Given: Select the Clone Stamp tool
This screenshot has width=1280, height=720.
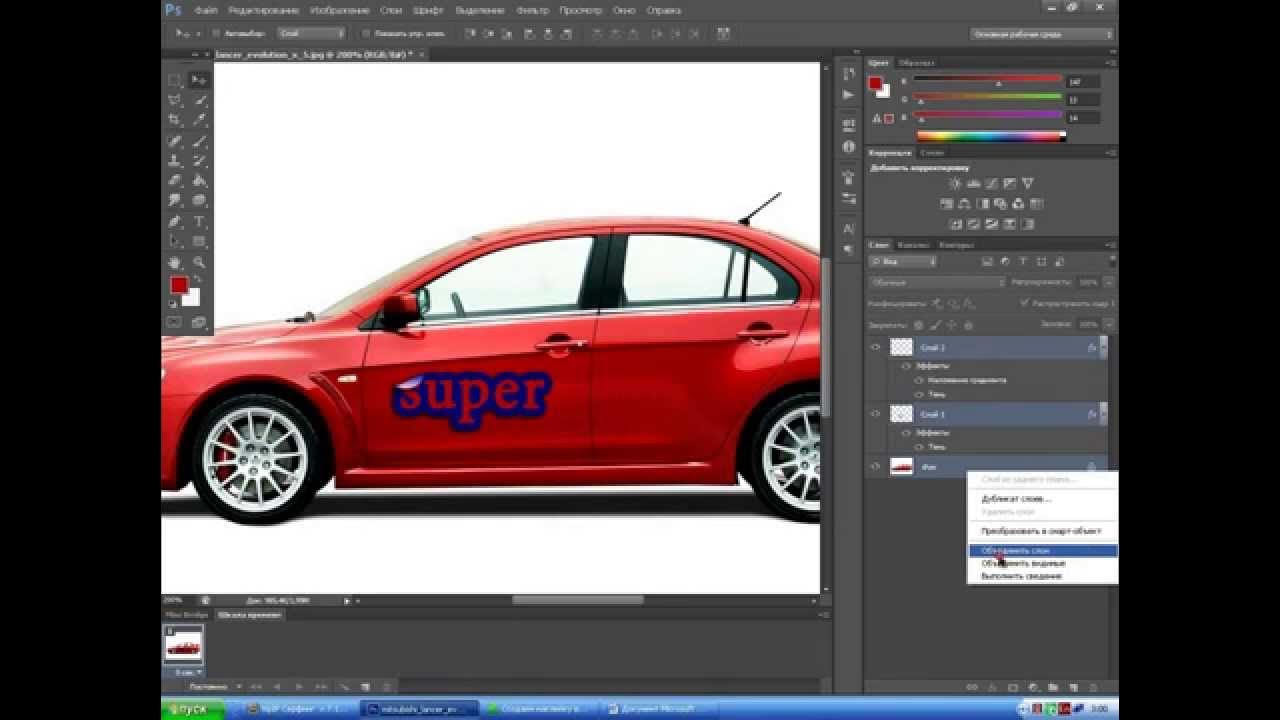Looking at the screenshot, I should pos(175,161).
